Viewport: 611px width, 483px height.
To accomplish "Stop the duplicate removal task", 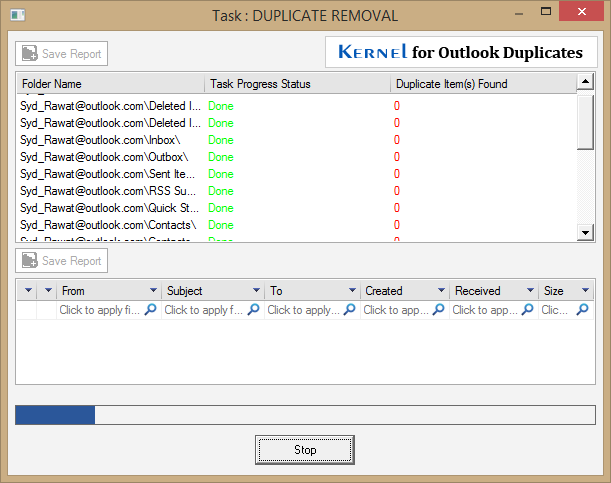I will 305,450.
